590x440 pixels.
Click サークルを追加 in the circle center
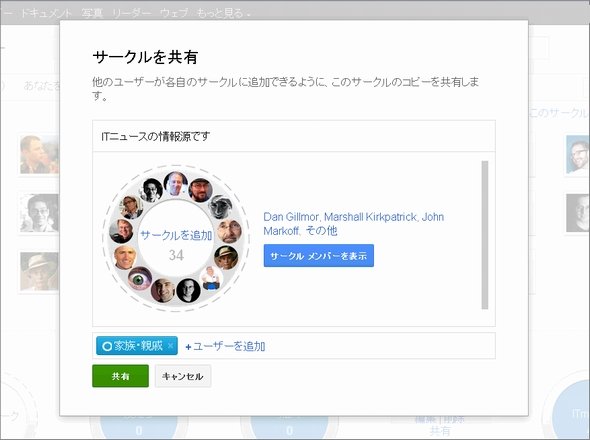(x=176, y=235)
